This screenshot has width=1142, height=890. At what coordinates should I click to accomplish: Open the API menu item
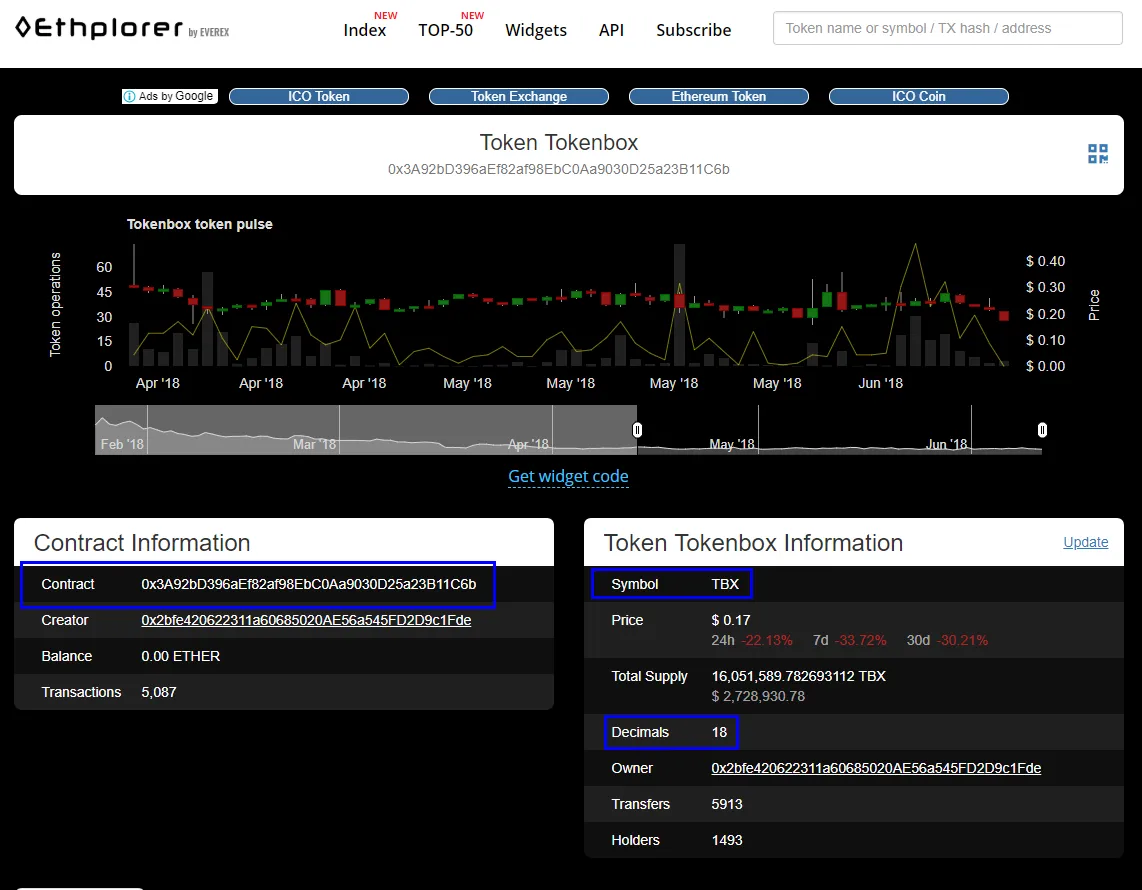(x=611, y=30)
